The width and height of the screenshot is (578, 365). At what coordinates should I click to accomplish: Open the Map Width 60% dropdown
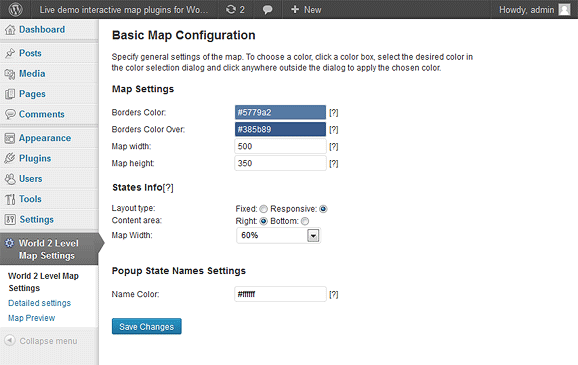pyautogui.click(x=279, y=236)
